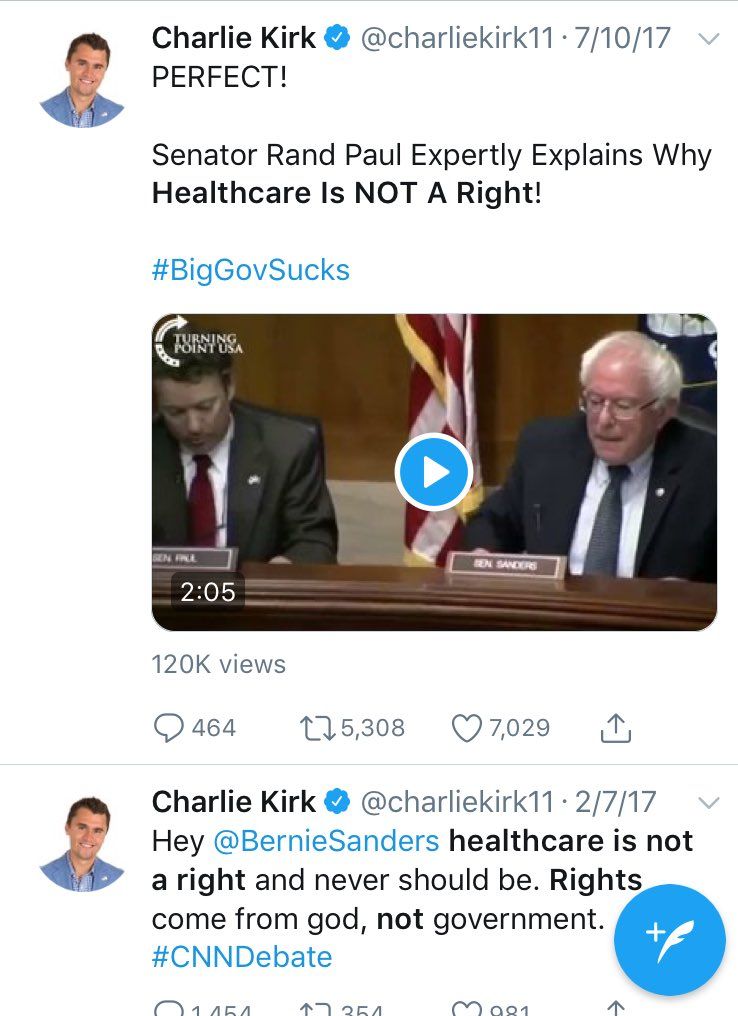The height and width of the screenshot is (1016, 738).
Task: Tap Charlie Kirk name on second tweet
Action: tap(233, 802)
